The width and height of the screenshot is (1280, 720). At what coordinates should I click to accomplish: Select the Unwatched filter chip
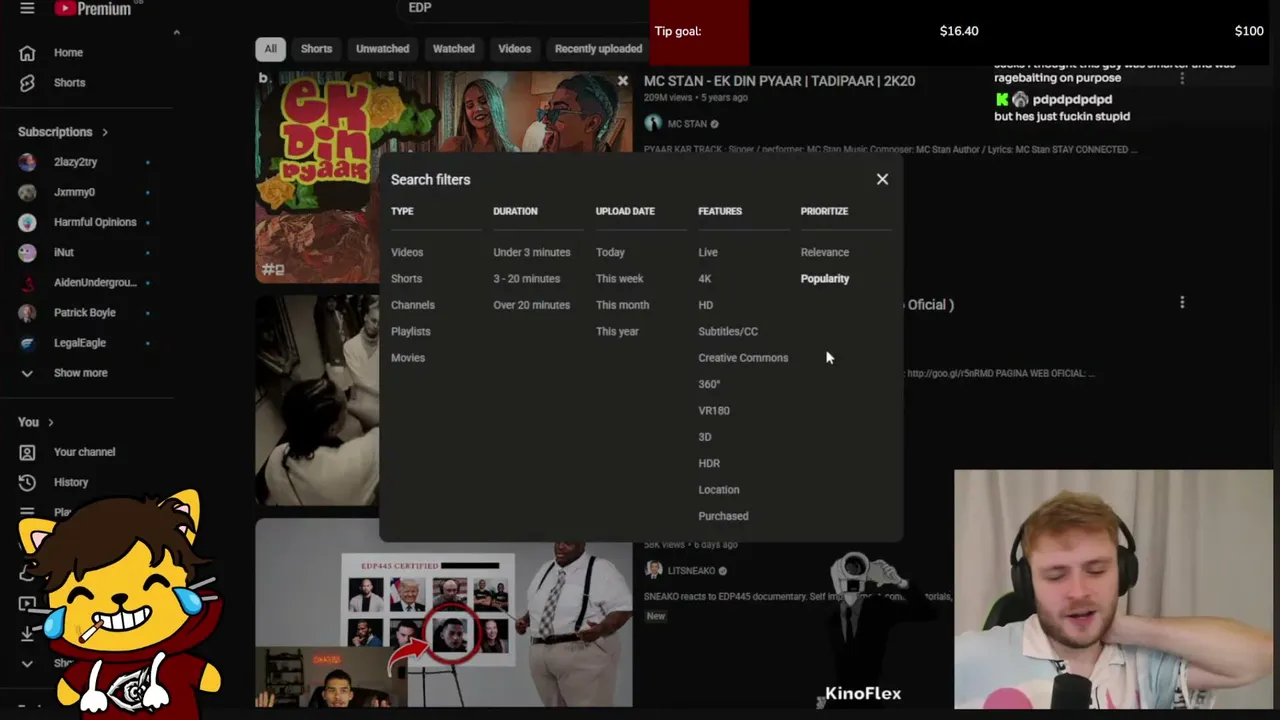pyautogui.click(x=382, y=49)
